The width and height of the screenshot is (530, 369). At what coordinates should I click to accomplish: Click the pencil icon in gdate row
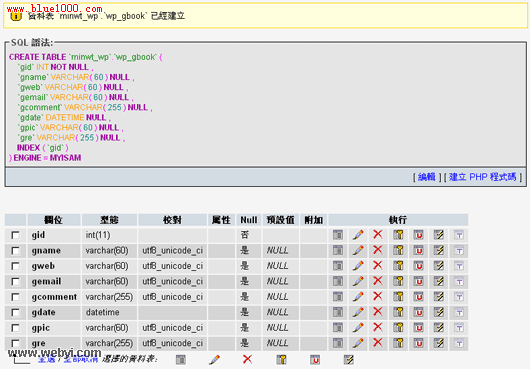tap(358, 312)
